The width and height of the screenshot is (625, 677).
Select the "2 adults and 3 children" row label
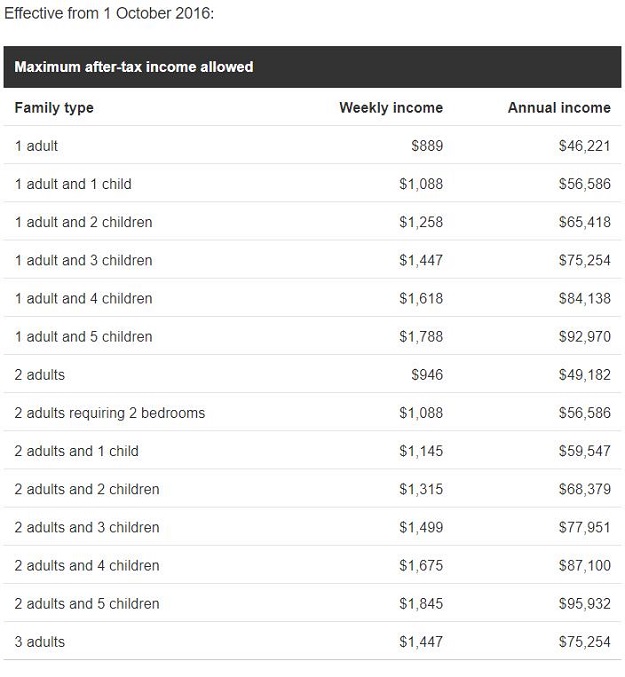tap(87, 527)
